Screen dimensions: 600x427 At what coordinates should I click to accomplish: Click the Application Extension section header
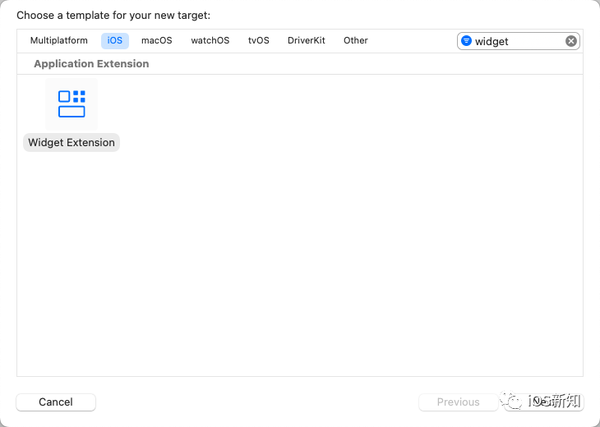tap(91, 64)
